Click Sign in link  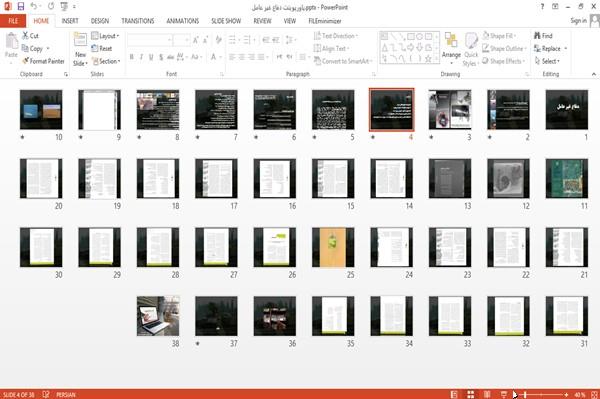[x=579, y=21]
